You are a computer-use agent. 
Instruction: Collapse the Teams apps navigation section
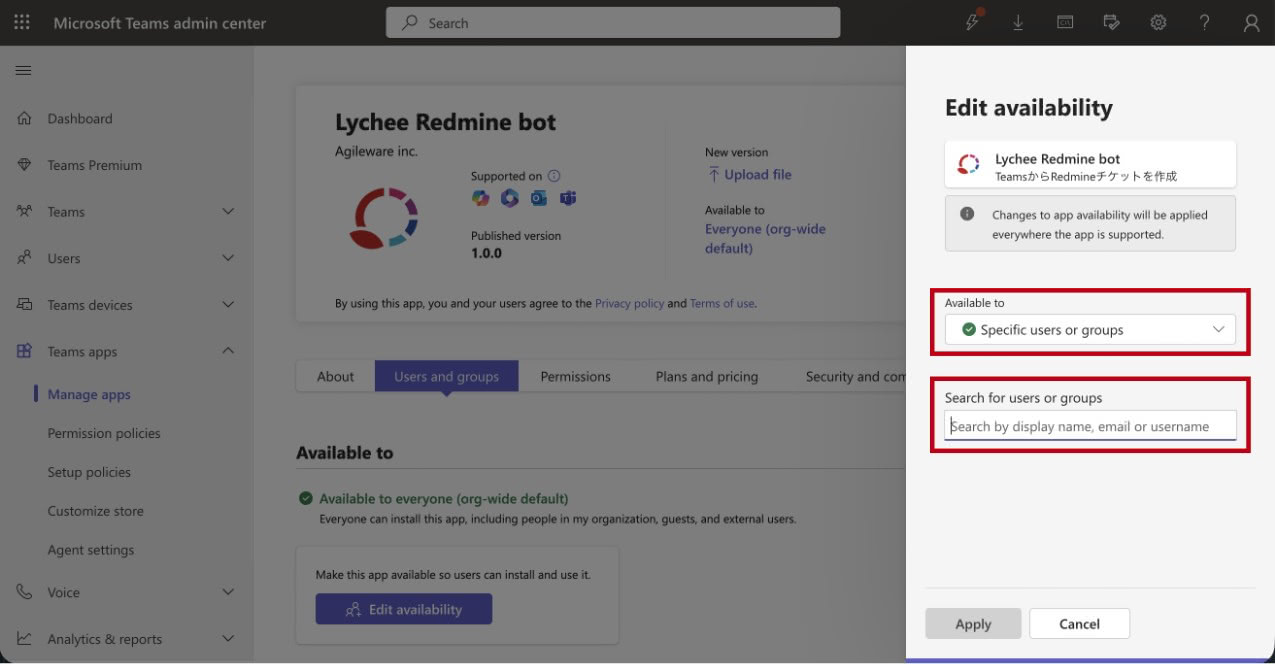tap(228, 351)
